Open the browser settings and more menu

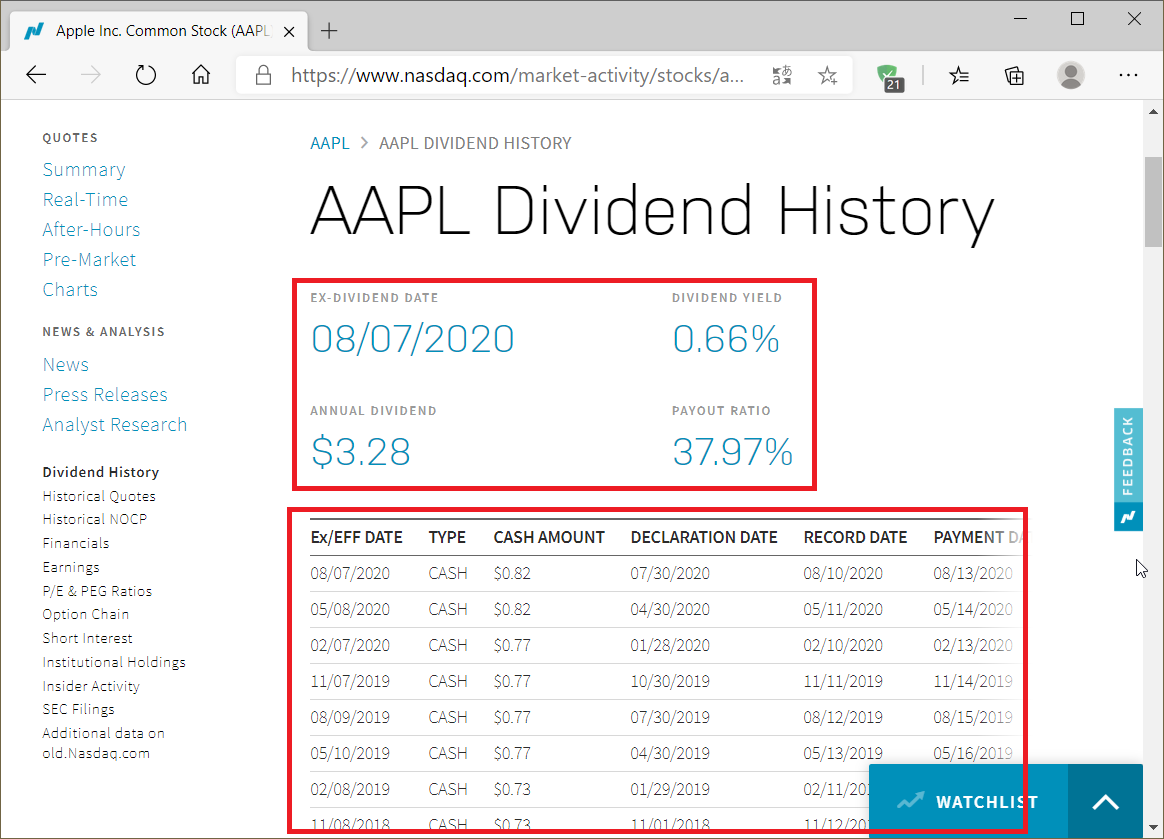(1128, 75)
